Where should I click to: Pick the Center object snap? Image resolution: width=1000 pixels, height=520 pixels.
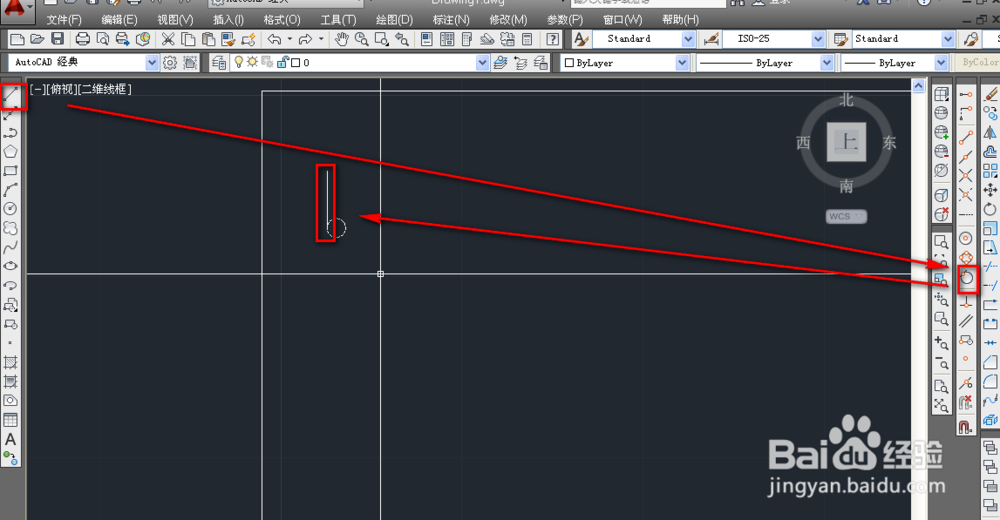[x=966, y=238]
